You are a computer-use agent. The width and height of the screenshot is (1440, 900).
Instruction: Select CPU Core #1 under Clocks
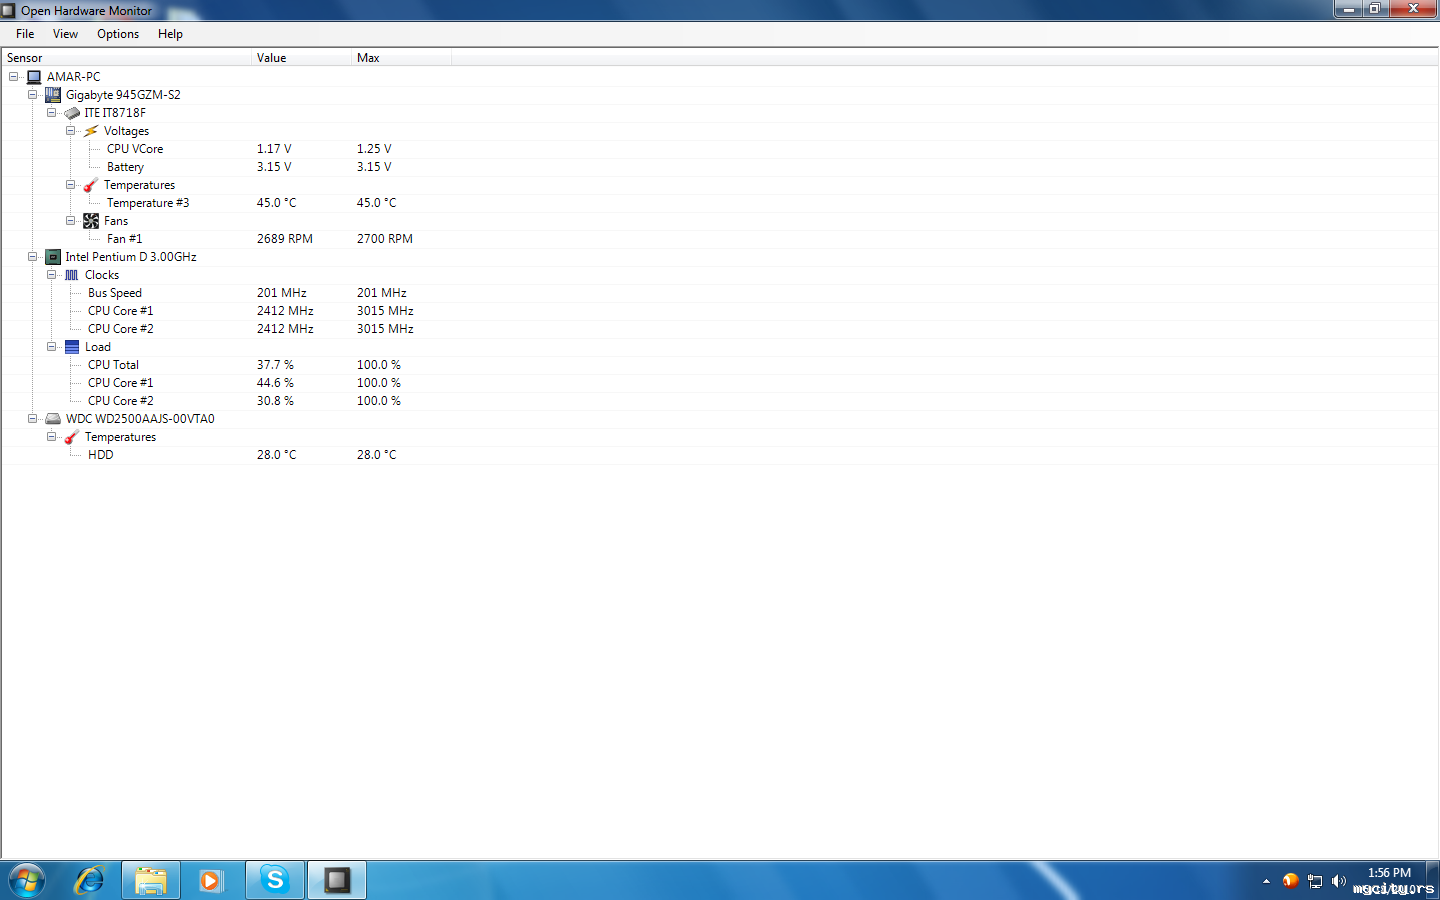(x=720, y=311)
